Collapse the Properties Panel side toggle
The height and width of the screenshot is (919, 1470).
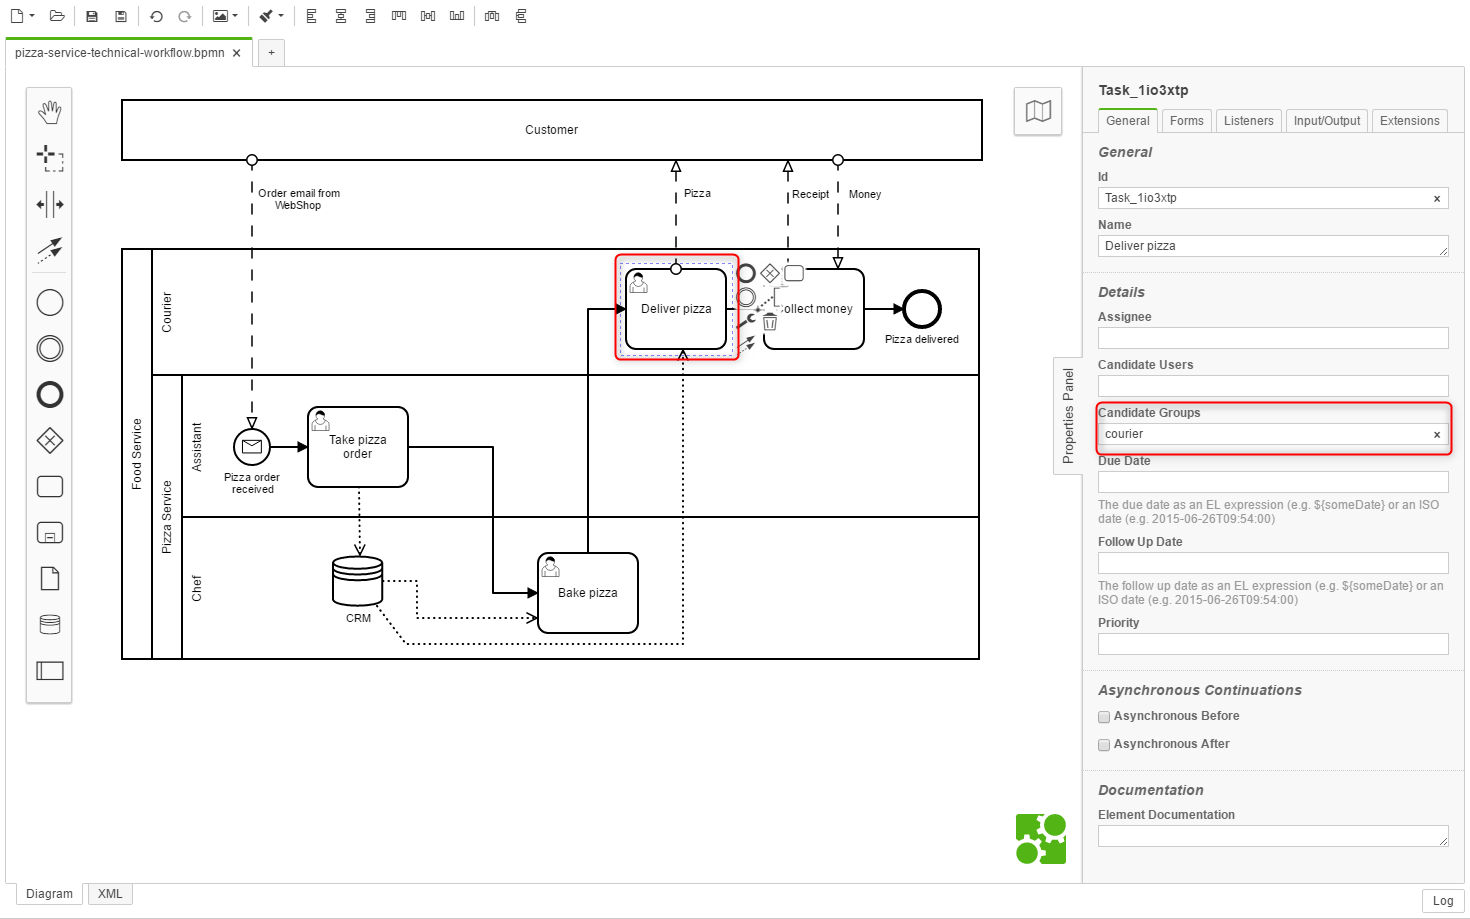click(x=1068, y=415)
